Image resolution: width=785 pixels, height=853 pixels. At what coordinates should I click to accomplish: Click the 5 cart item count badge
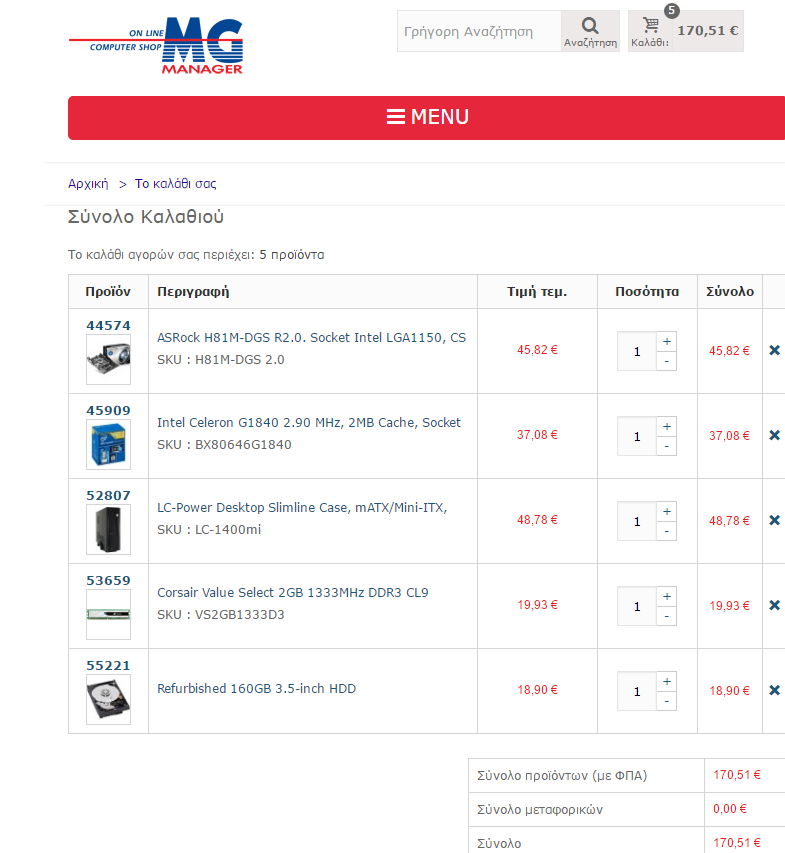671,10
